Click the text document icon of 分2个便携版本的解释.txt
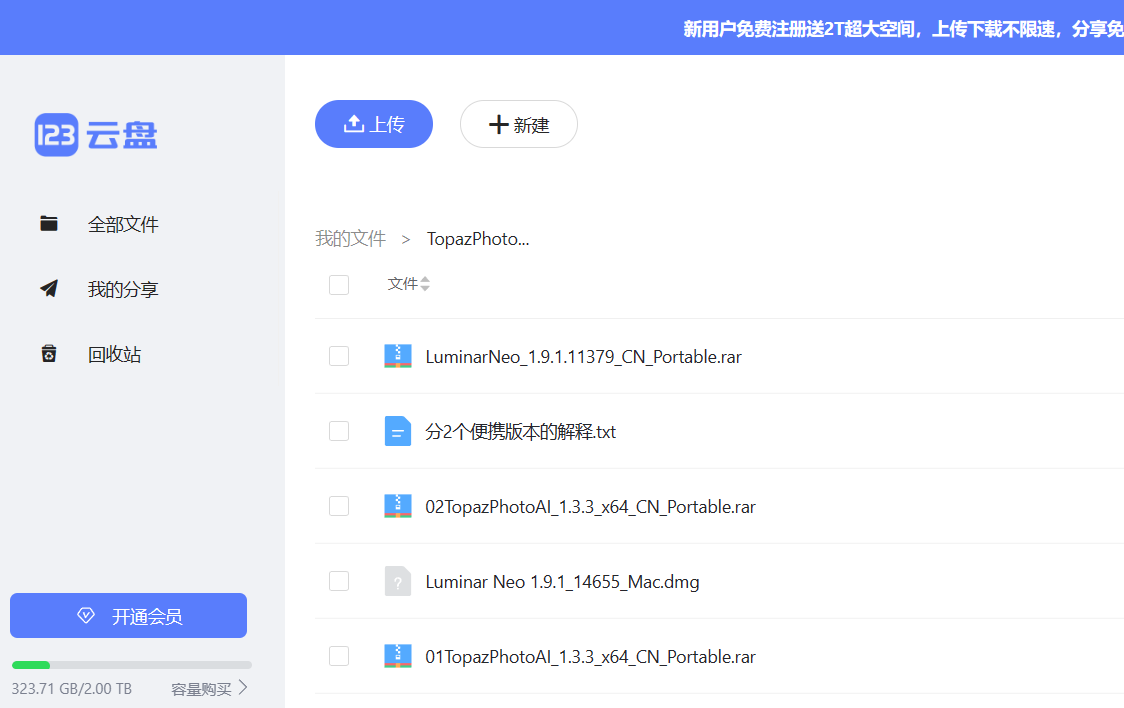Image resolution: width=1124 pixels, height=708 pixels. pyautogui.click(x=398, y=431)
